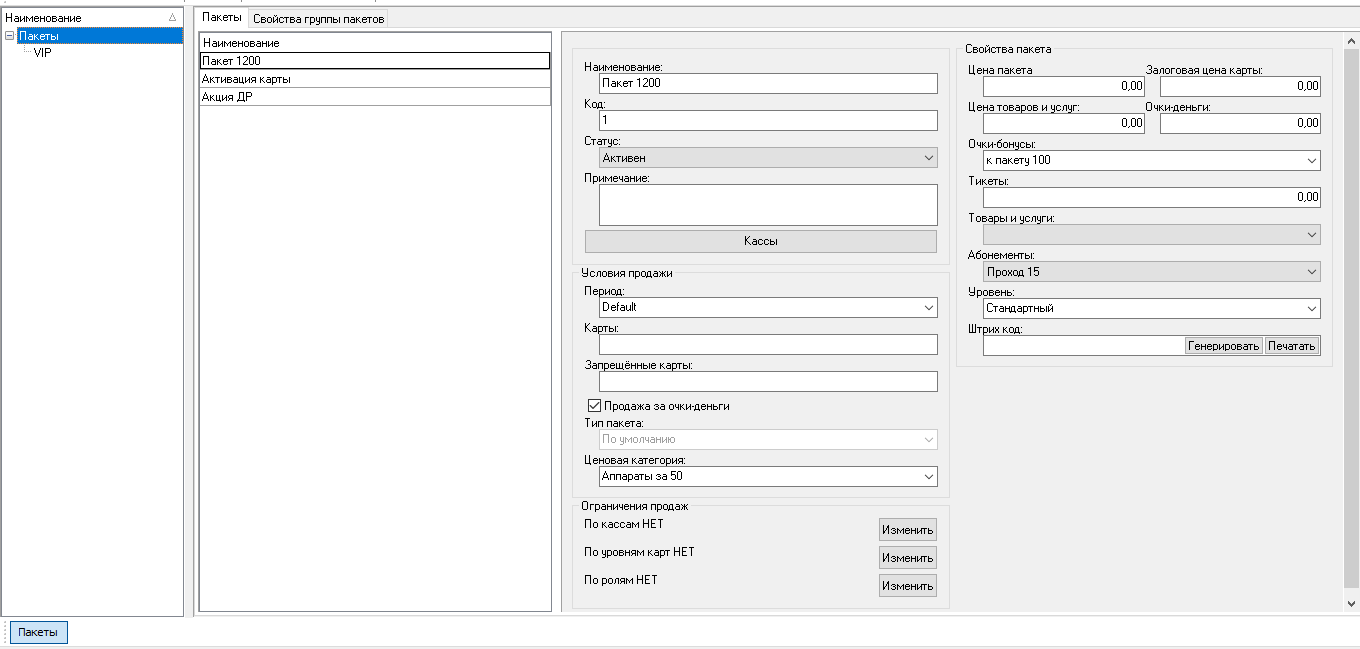Click the Пакеты button in bottom bar

pyautogui.click(x=39, y=632)
